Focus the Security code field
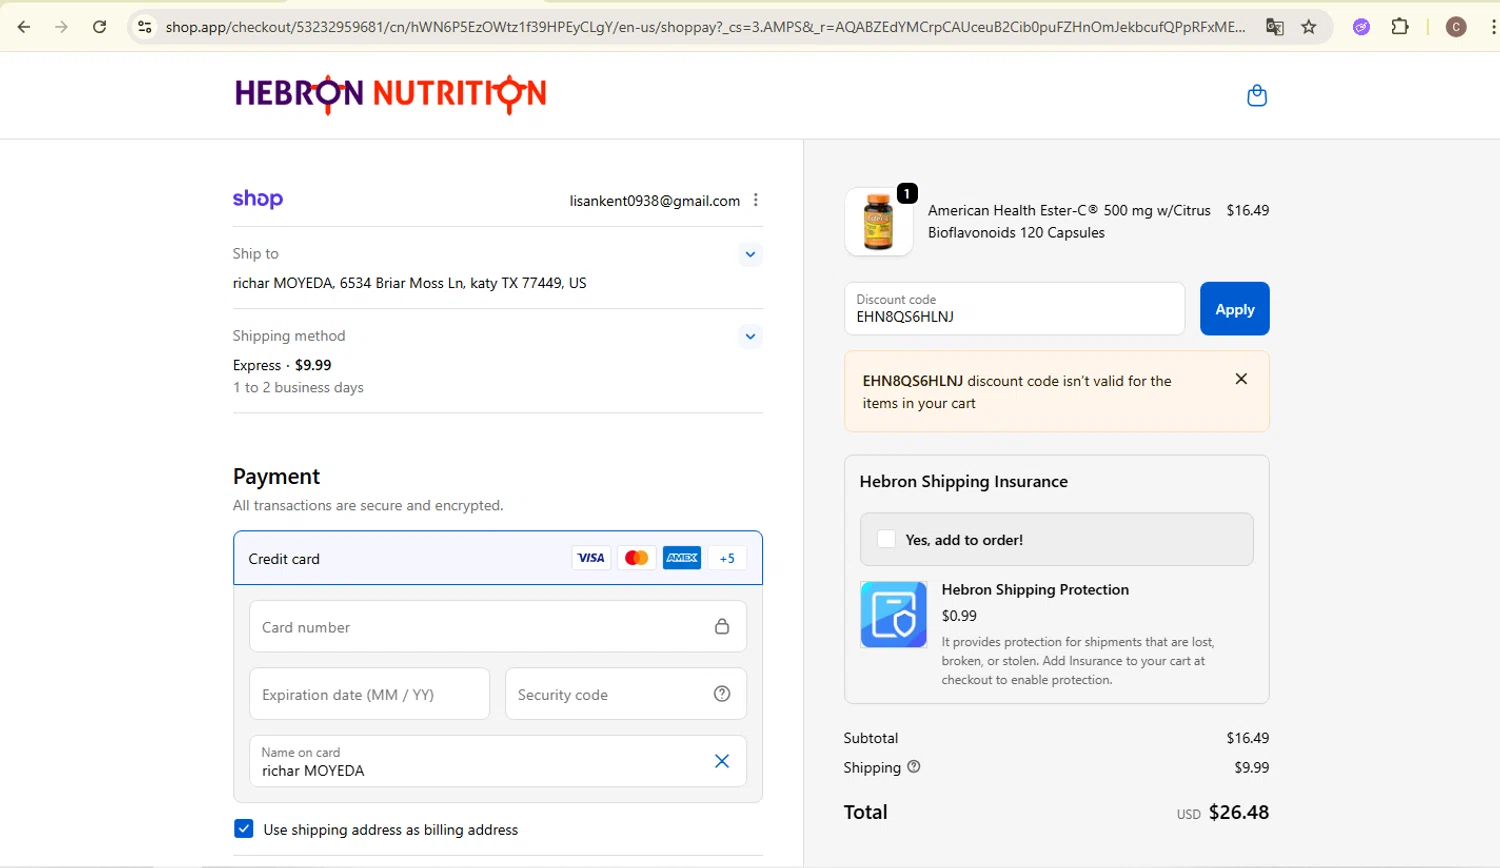This screenshot has height=868, width=1500. [x=626, y=694]
